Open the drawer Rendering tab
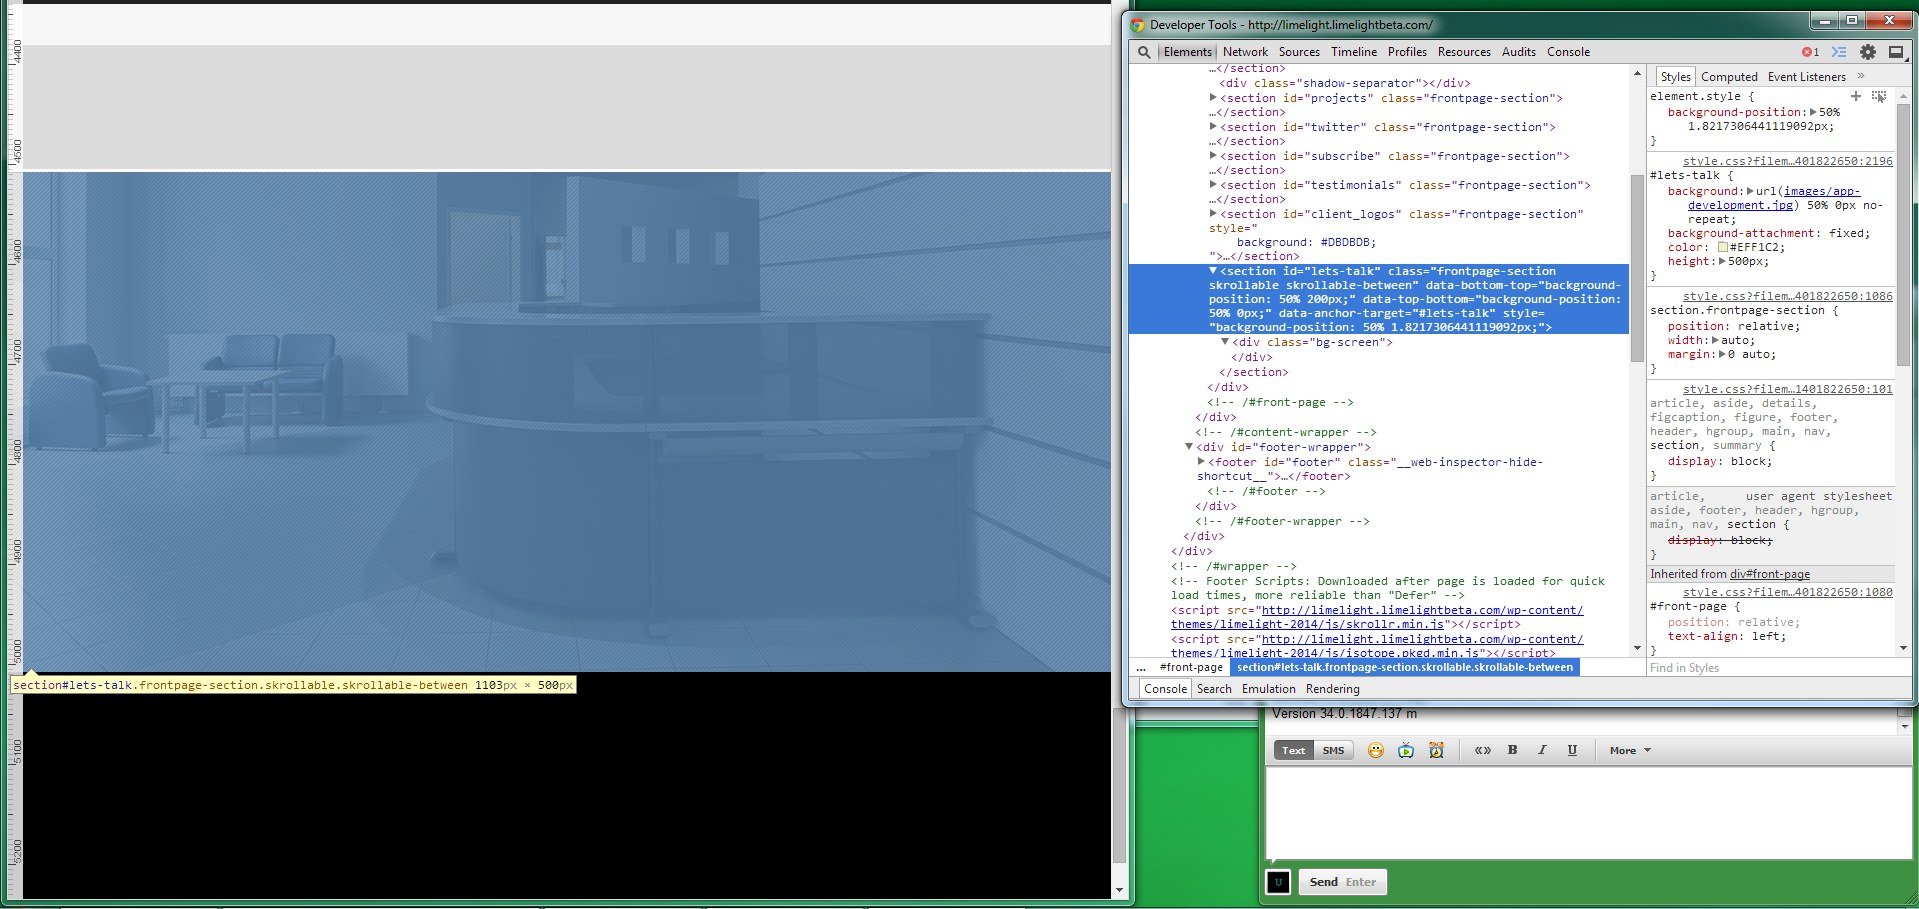 [1332, 689]
